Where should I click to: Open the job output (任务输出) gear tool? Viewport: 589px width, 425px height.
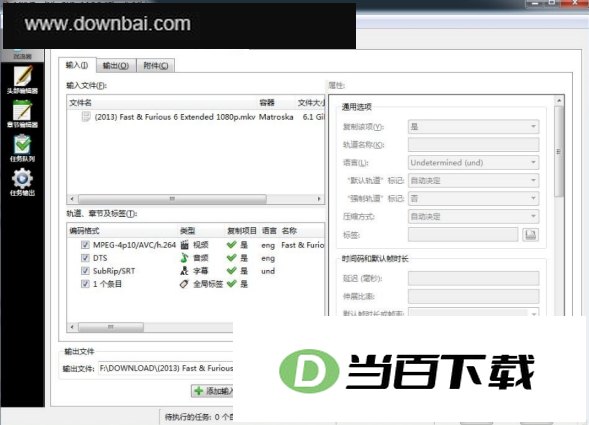point(23,182)
